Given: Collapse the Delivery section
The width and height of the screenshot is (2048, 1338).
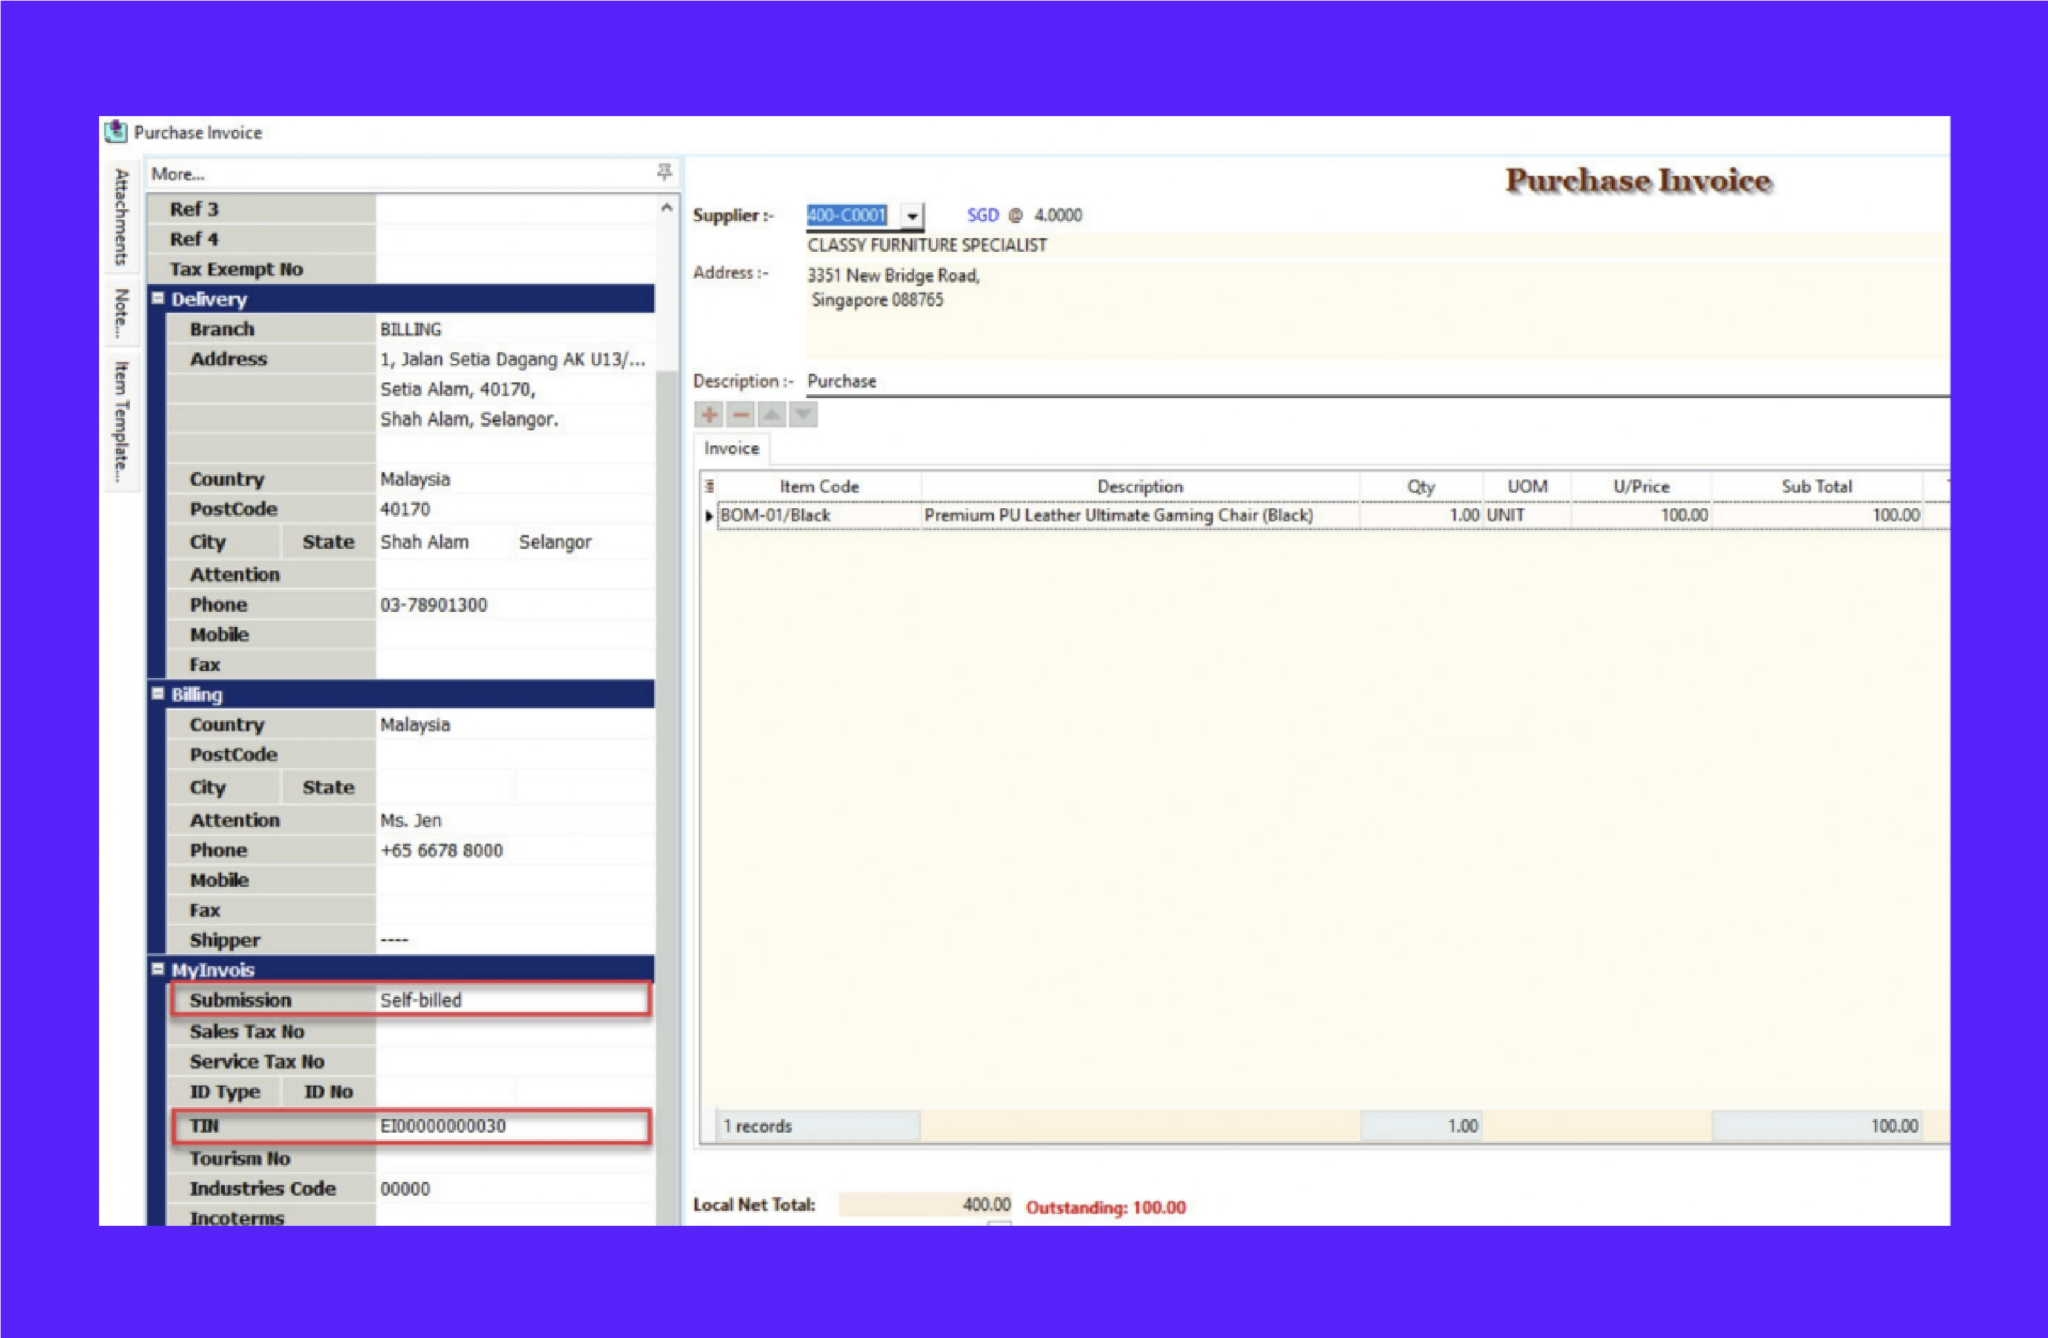Looking at the screenshot, I should [x=159, y=298].
